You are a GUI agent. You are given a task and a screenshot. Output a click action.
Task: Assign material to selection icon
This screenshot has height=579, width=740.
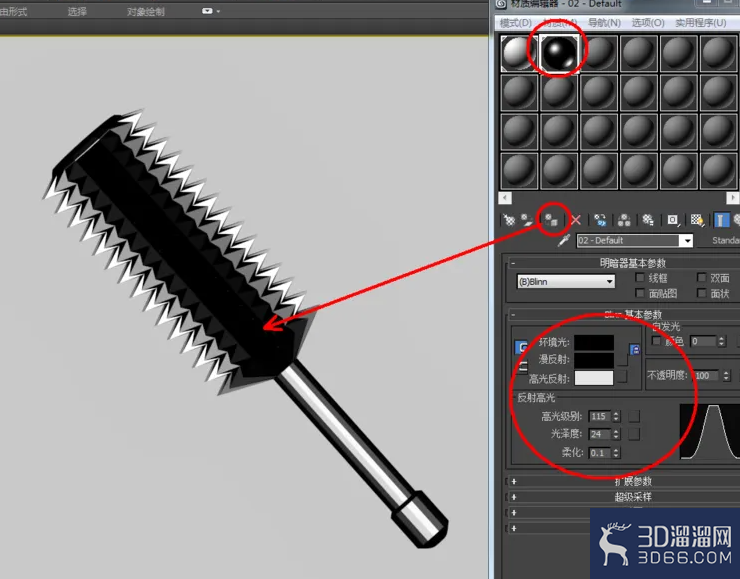551,220
